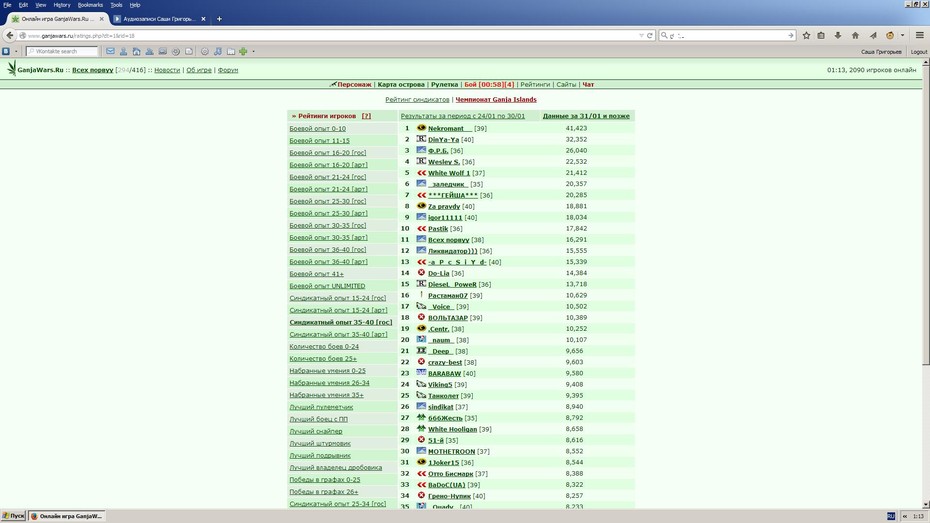The width and height of the screenshot is (930, 523).
Task: Select Боевой опыт 0-10 rating category
Action: coord(317,129)
